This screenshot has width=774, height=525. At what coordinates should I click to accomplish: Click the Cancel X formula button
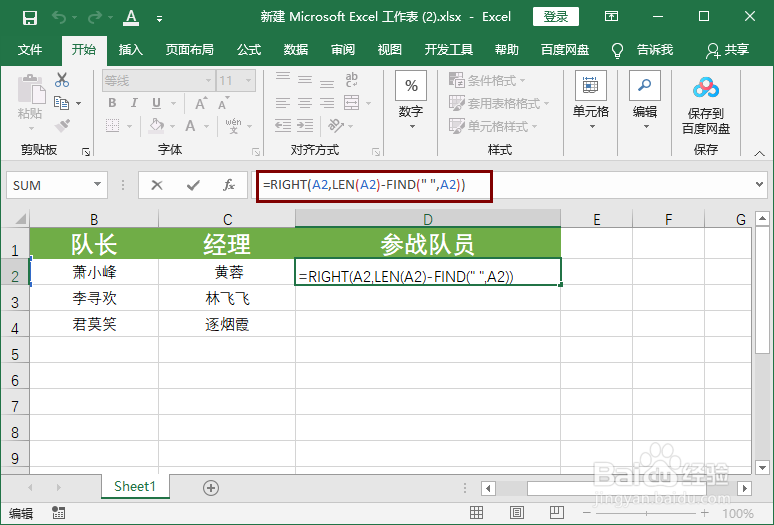157,186
